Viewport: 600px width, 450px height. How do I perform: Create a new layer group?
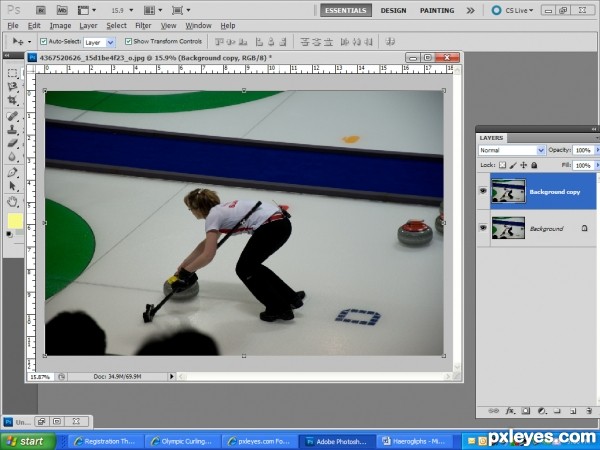click(x=557, y=411)
